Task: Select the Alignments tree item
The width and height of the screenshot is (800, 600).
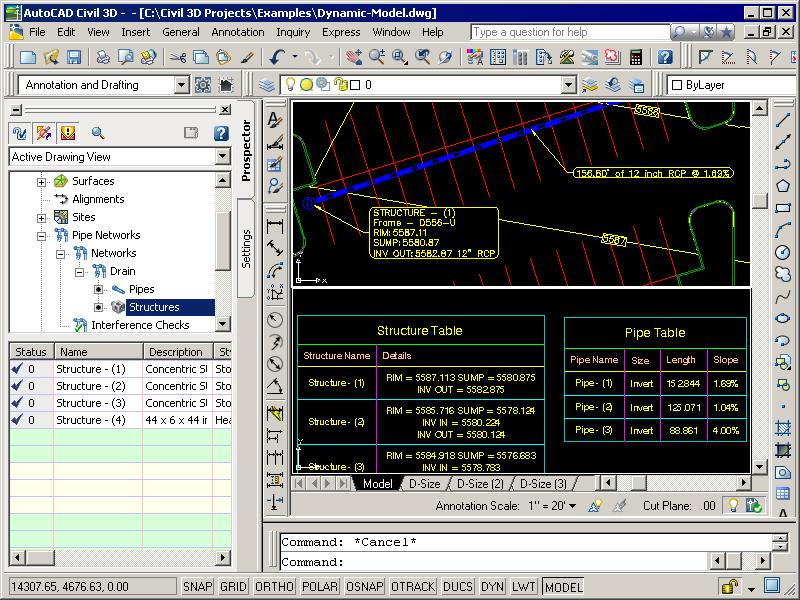Action: click(98, 199)
